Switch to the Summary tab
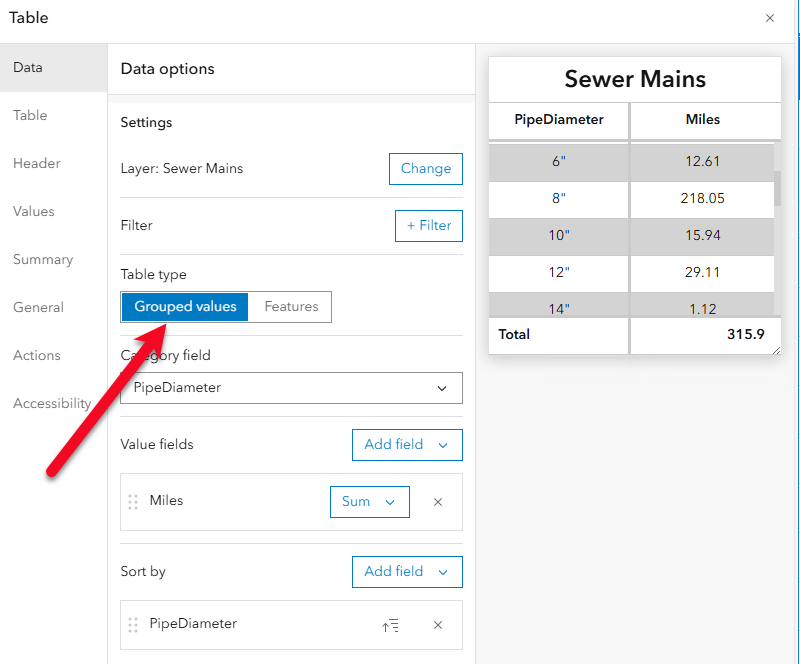800x664 pixels. [43, 259]
